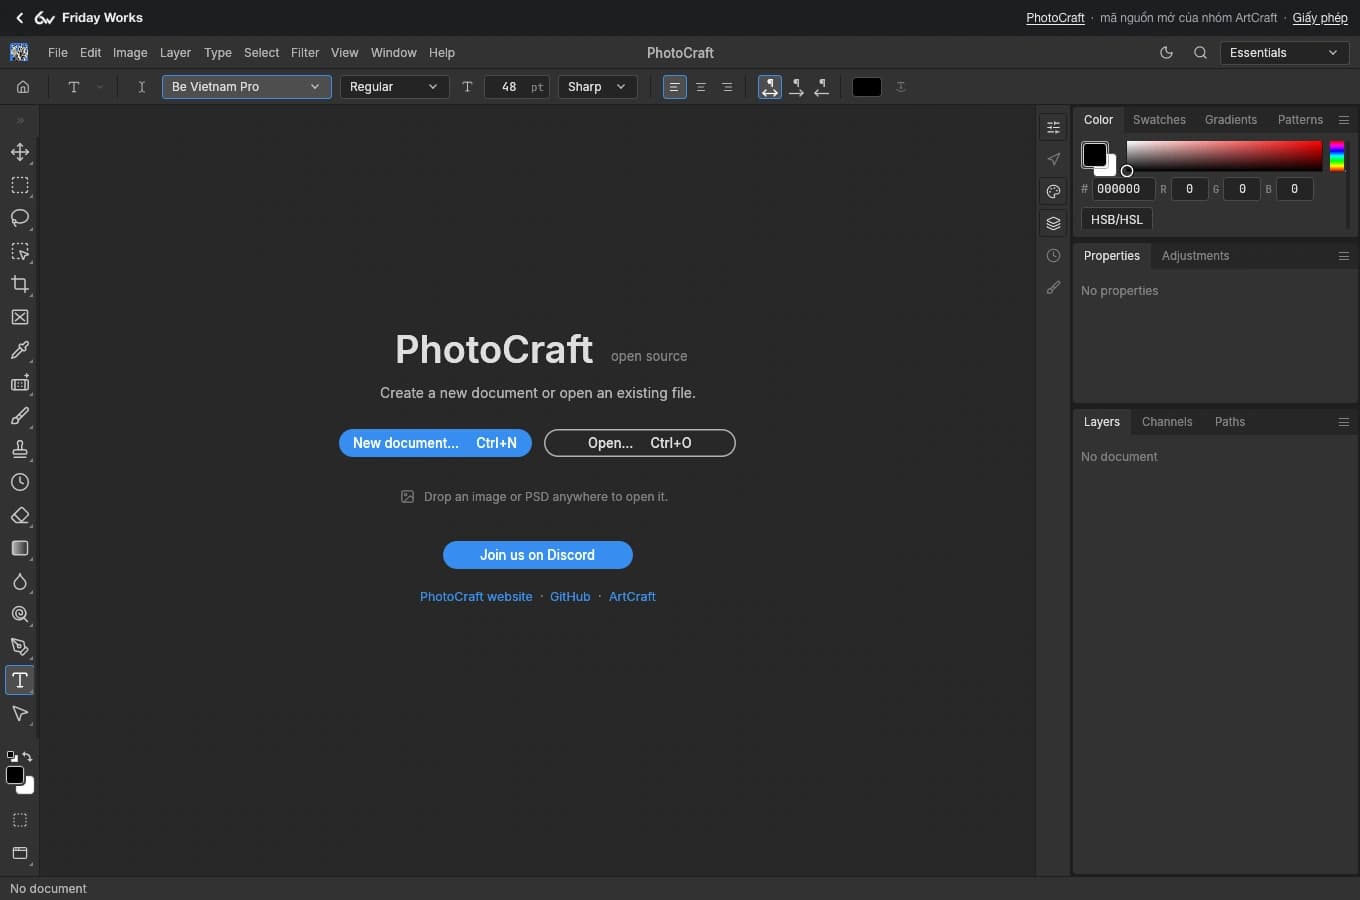Follow the GitHub link

[x=570, y=597]
